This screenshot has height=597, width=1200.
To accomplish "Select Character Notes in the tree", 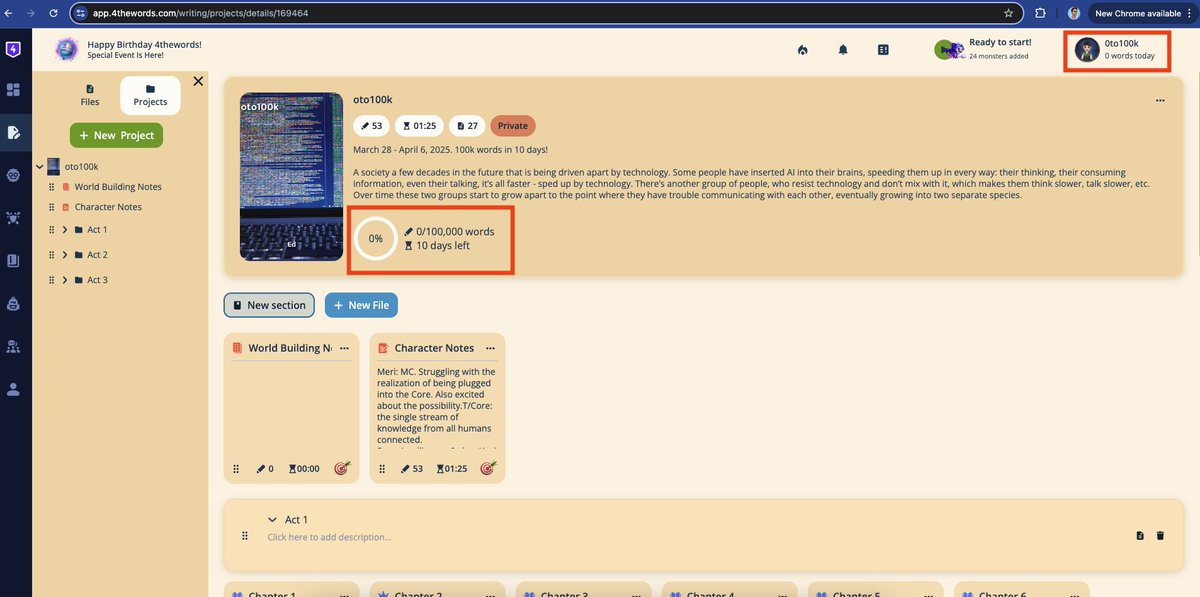I will pyautogui.click(x=108, y=207).
